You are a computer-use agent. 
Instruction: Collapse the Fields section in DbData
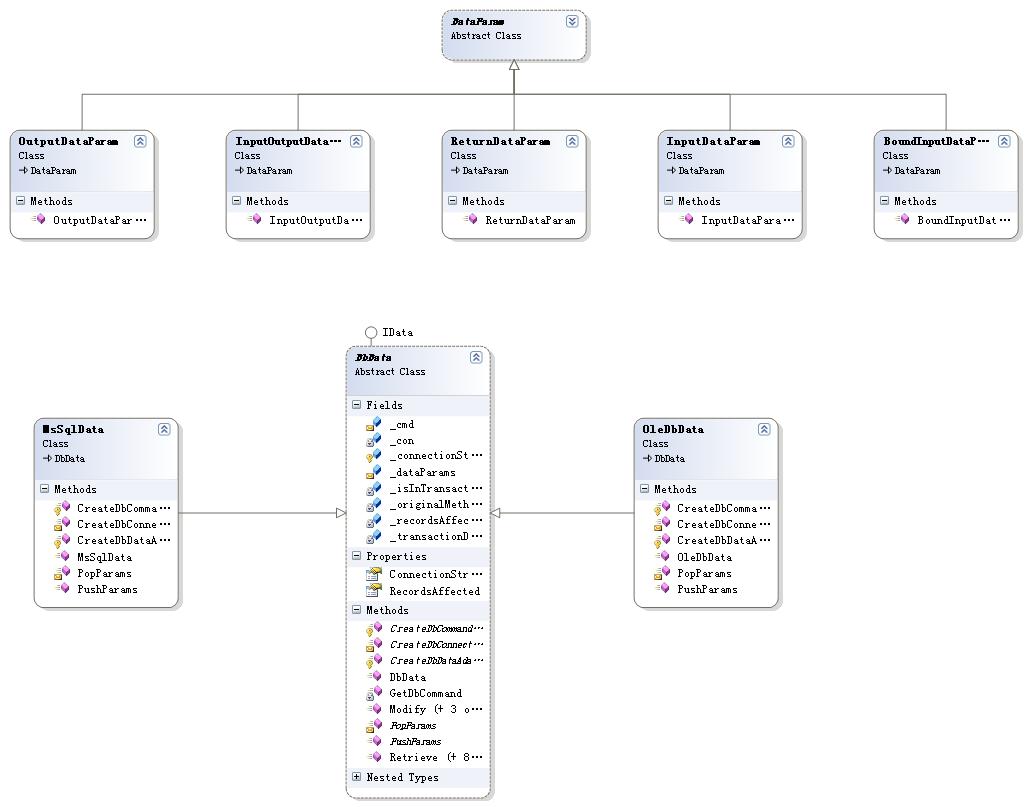pos(357,405)
